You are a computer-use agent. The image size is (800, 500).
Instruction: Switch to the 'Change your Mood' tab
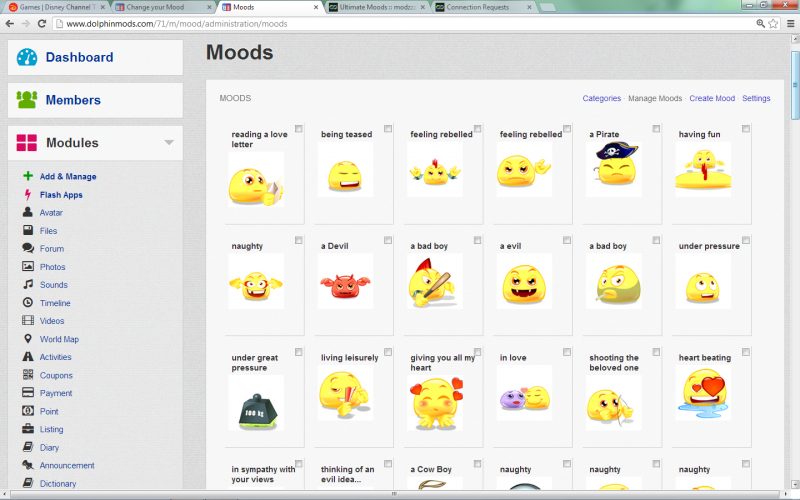coord(163,7)
